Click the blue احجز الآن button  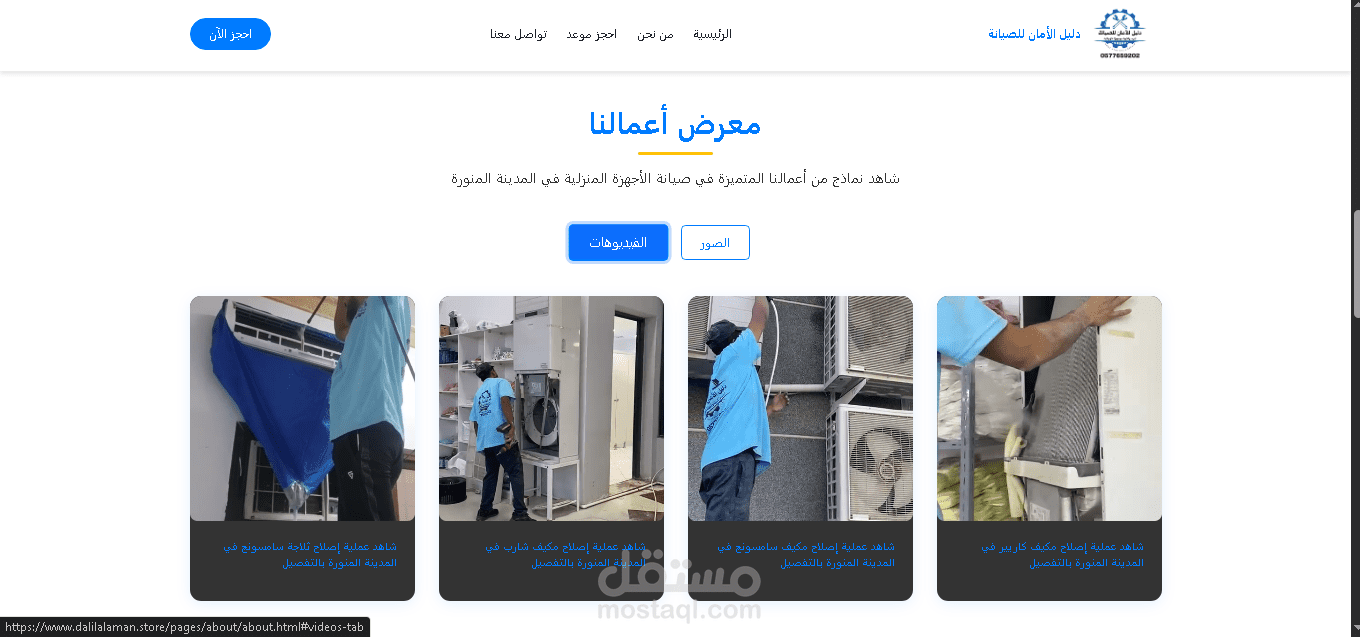pos(230,34)
